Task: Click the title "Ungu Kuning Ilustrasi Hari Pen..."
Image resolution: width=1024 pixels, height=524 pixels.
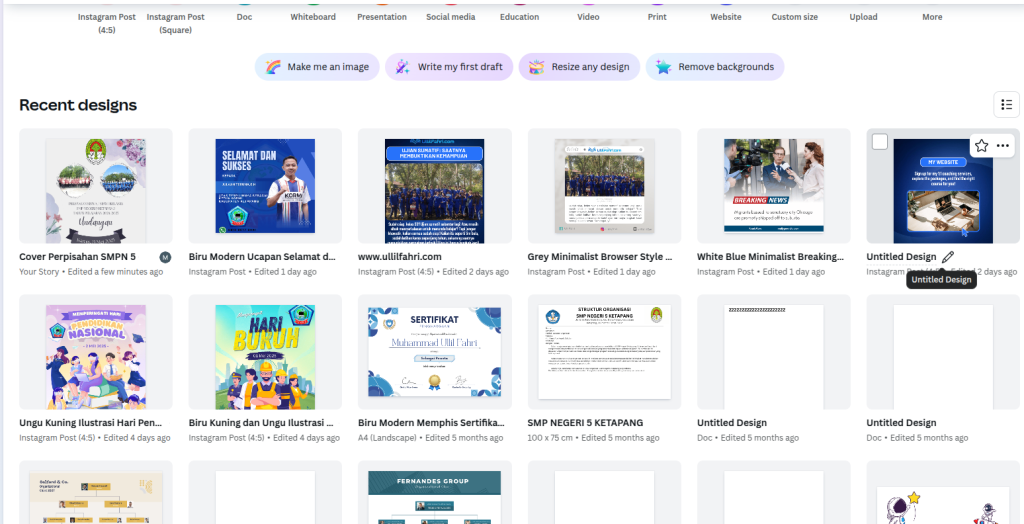Action: (91, 423)
